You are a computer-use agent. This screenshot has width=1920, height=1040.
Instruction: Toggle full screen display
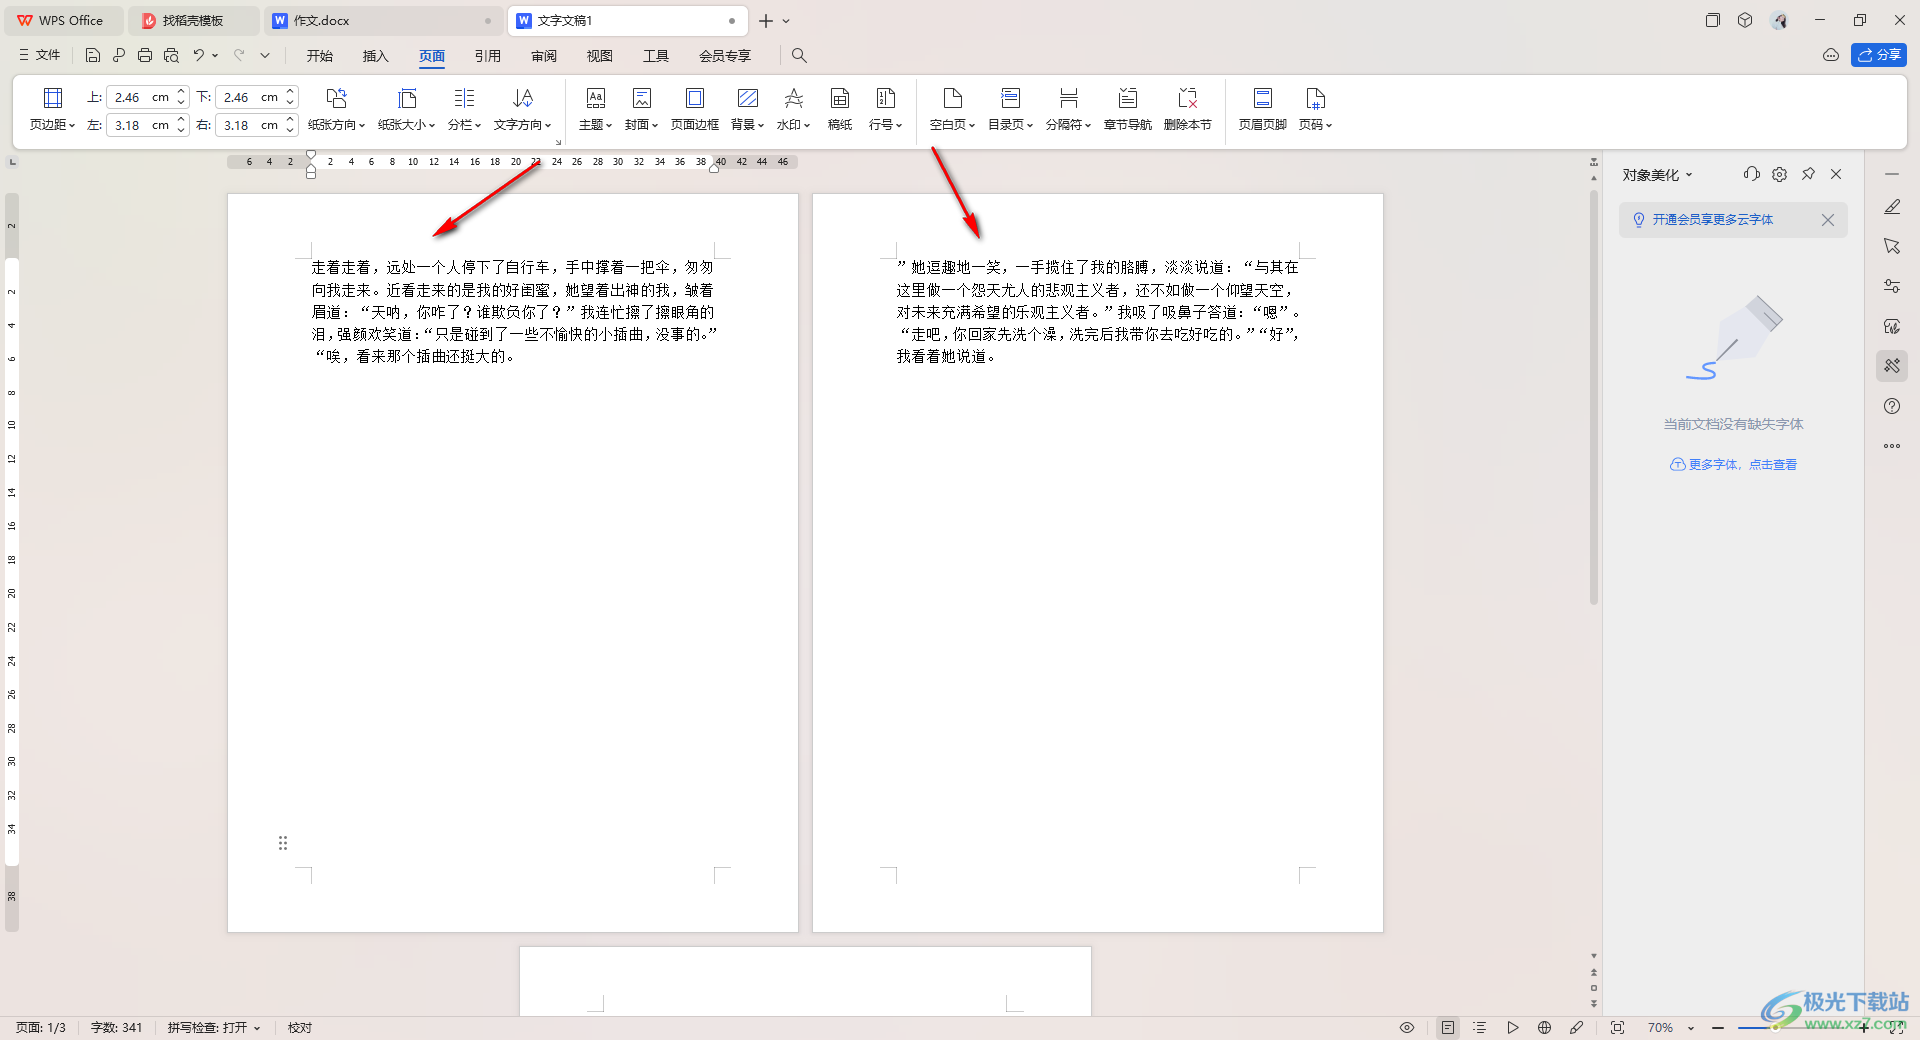(1897, 1027)
